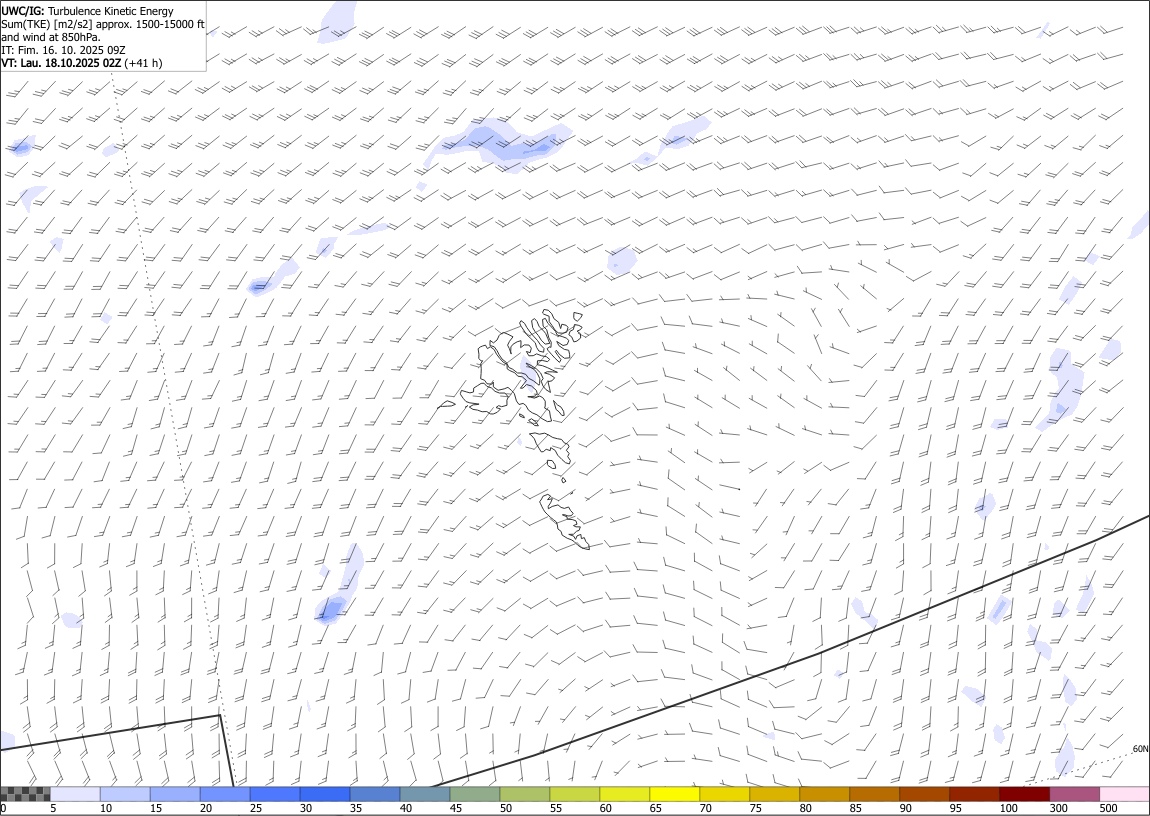
Task: Choose the 50–55 olive green legend swatch
Action: pos(524,794)
